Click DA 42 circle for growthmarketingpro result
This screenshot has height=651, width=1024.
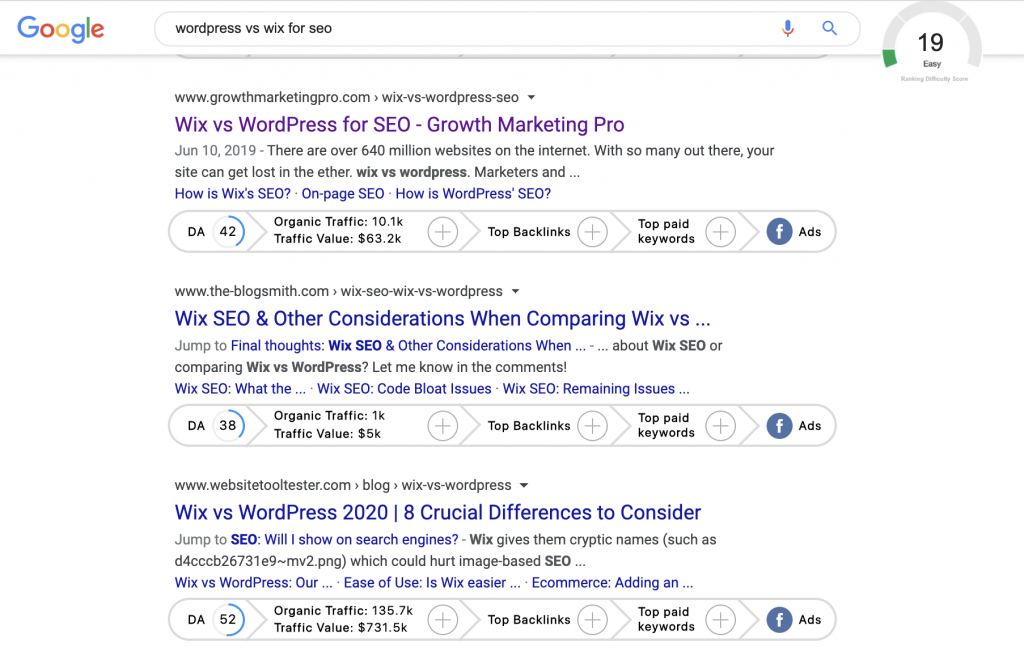pos(228,232)
